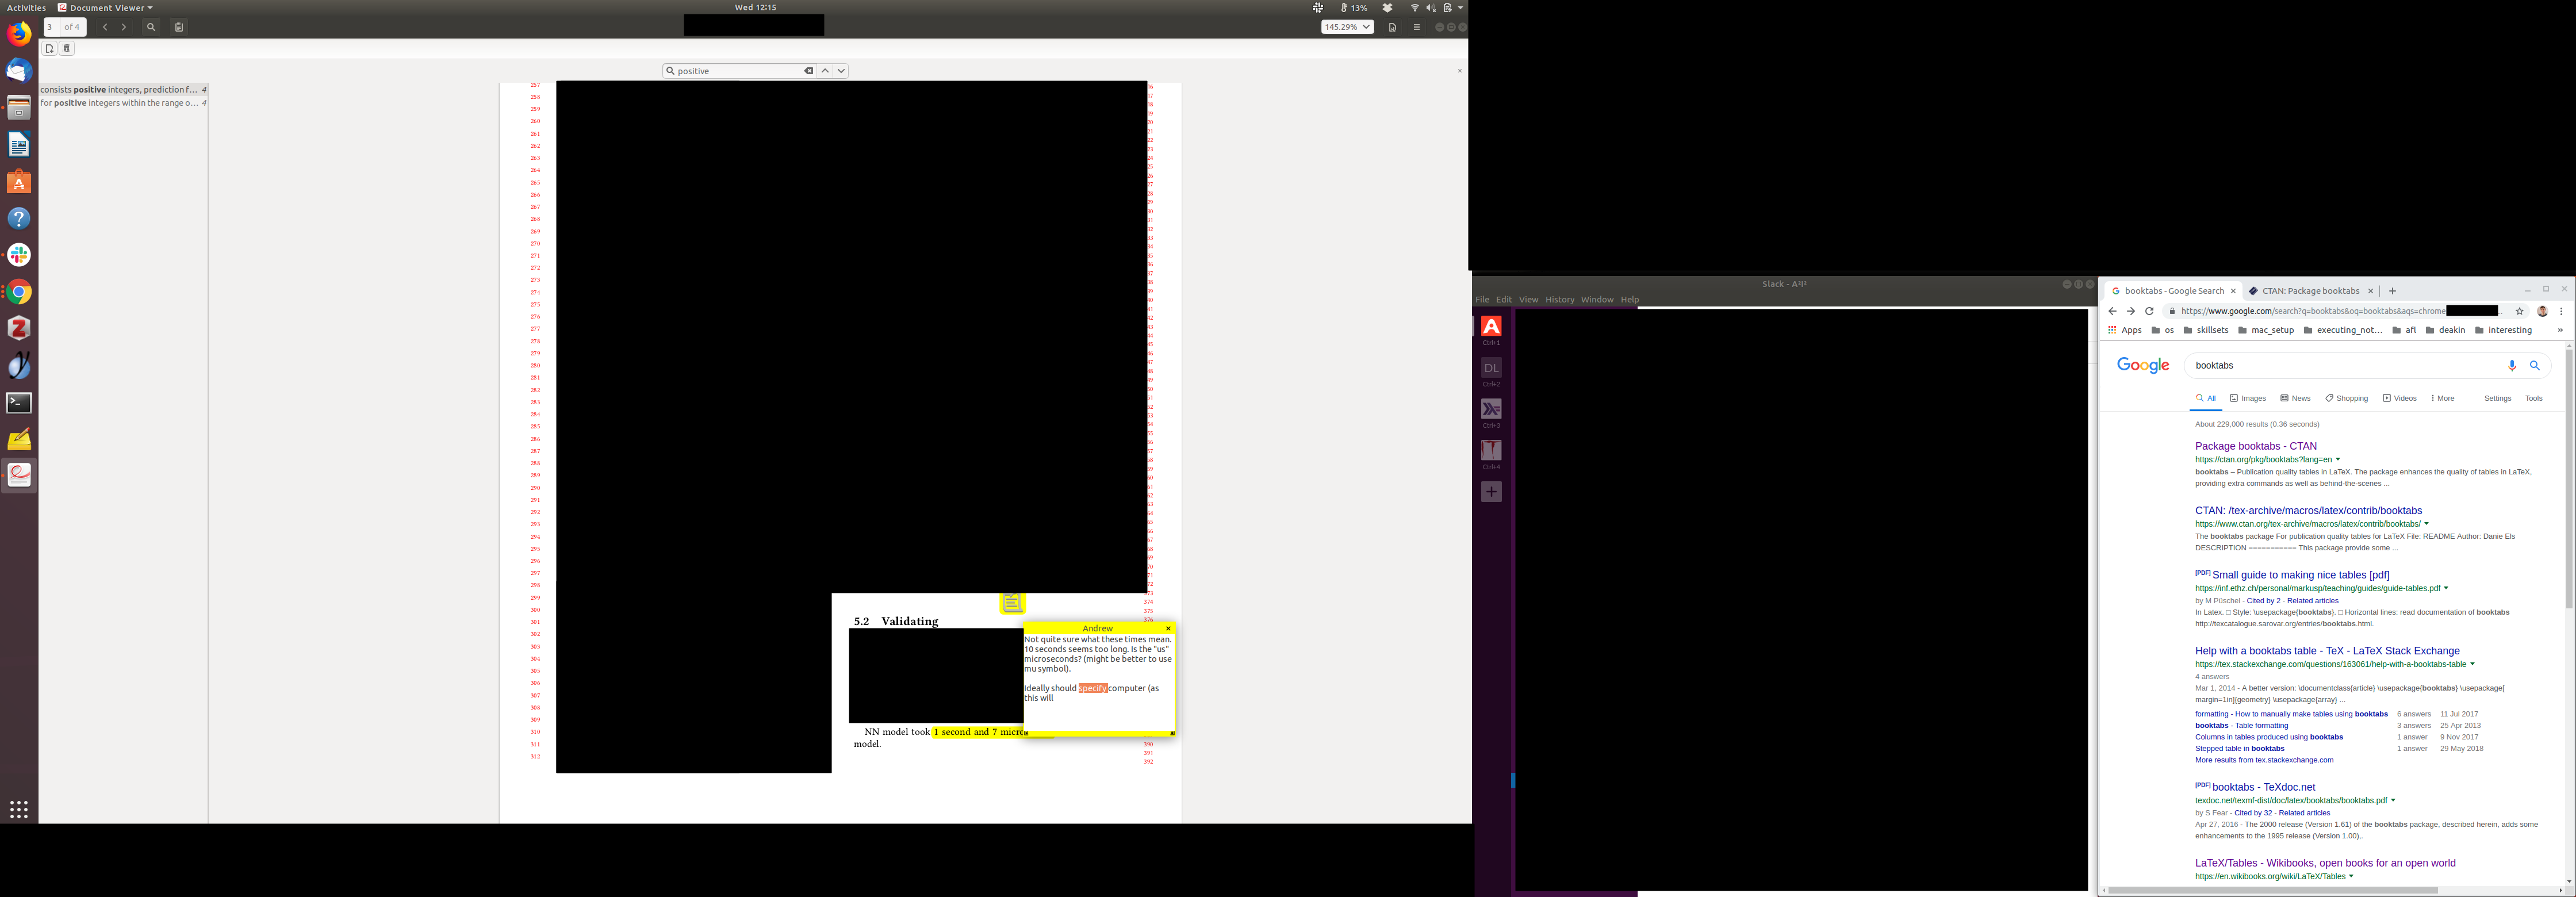Expand the Google 'More' search filter menu

coord(2442,398)
